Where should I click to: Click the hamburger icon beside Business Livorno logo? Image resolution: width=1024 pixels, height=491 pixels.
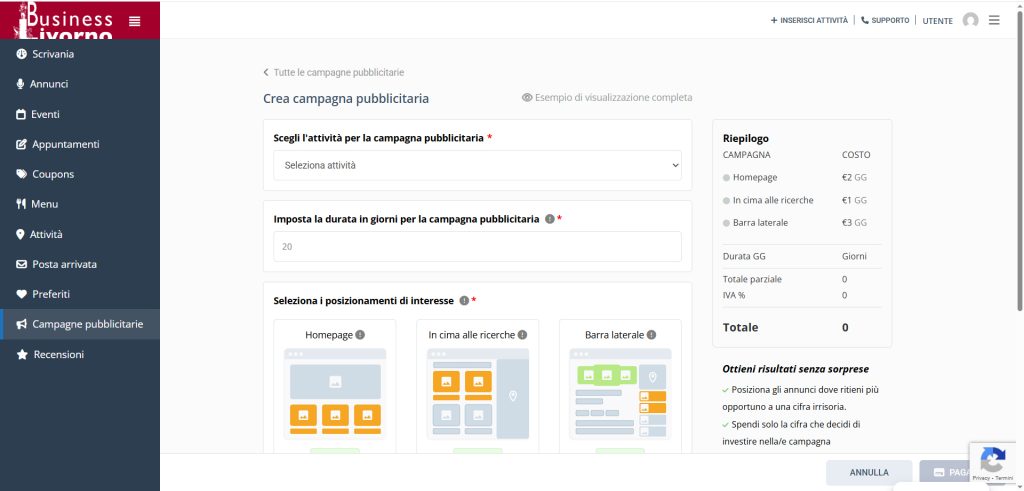coord(135,21)
